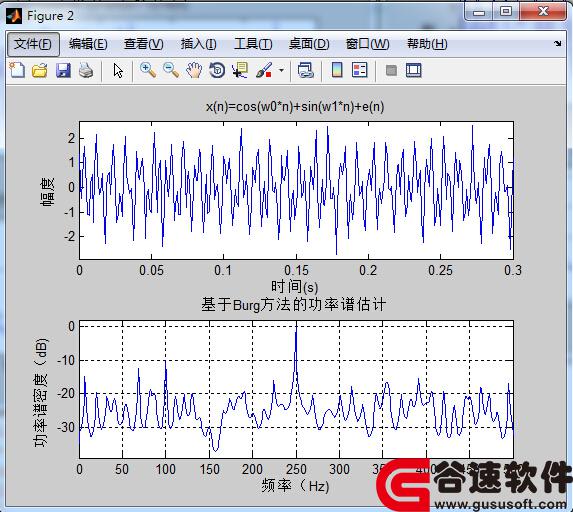Image resolution: width=573 pixels, height=512 pixels.
Task: Click the dock figure arrow at menu bar end
Action: (x=557, y=43)
